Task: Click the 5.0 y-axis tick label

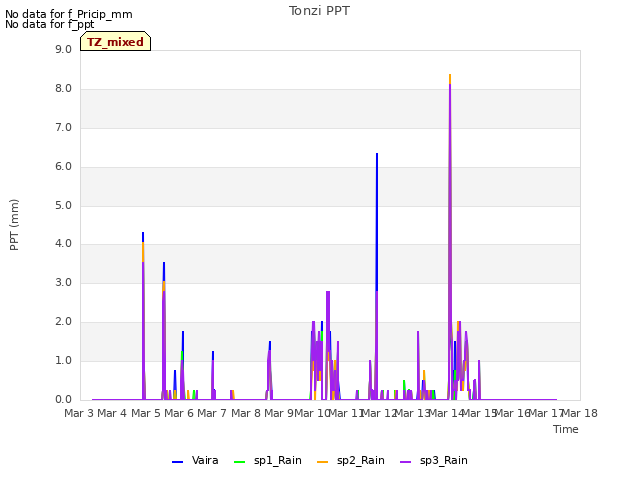Action: pyautogui.click(x=63, y=205)
